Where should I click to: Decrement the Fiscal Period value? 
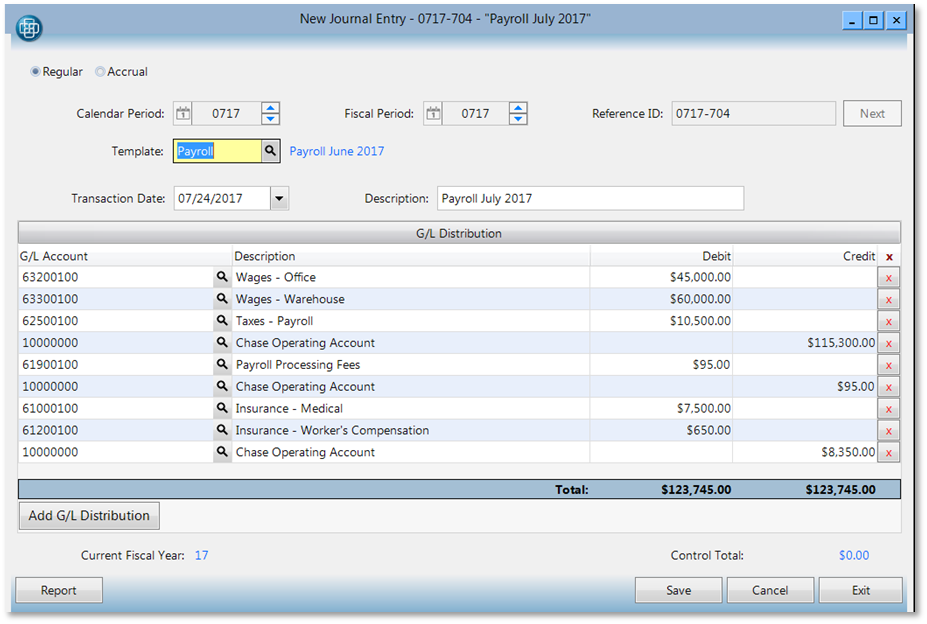pos(518,119)
